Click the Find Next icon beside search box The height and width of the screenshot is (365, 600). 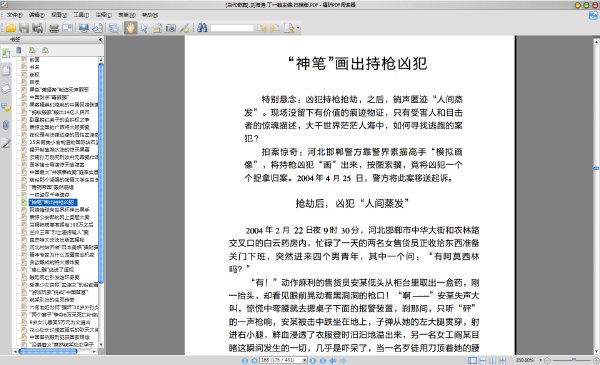pyautogui.click(x=274, y=28)
